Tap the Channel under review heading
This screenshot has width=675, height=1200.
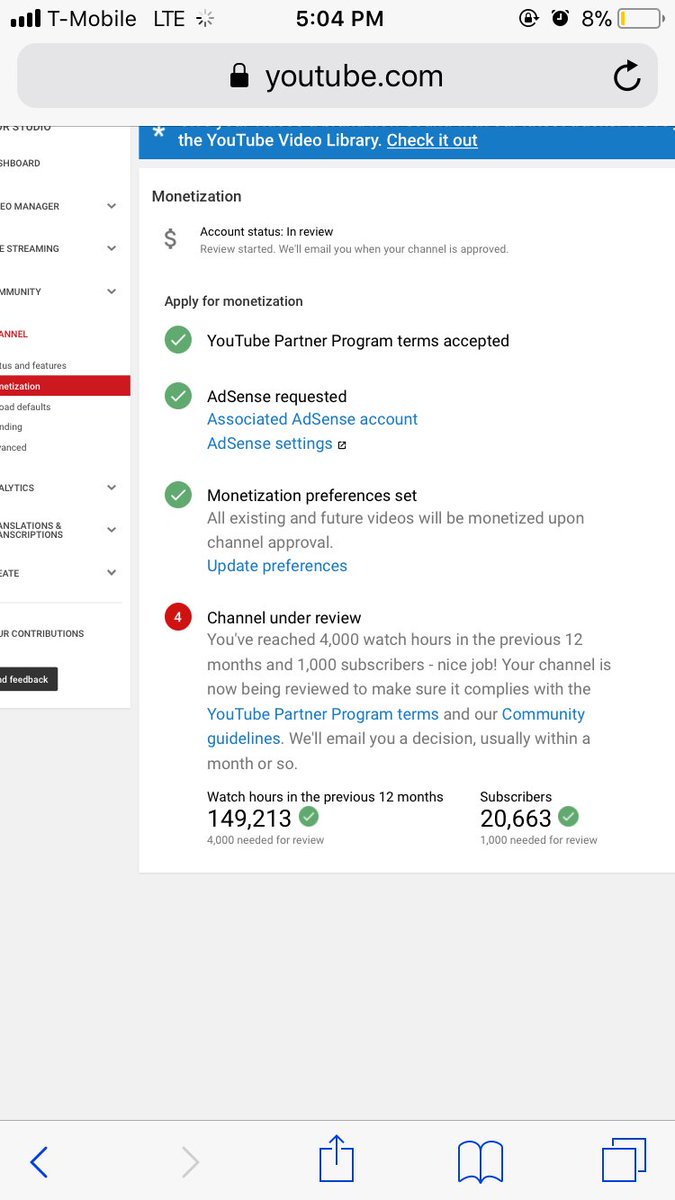[284, 617]
